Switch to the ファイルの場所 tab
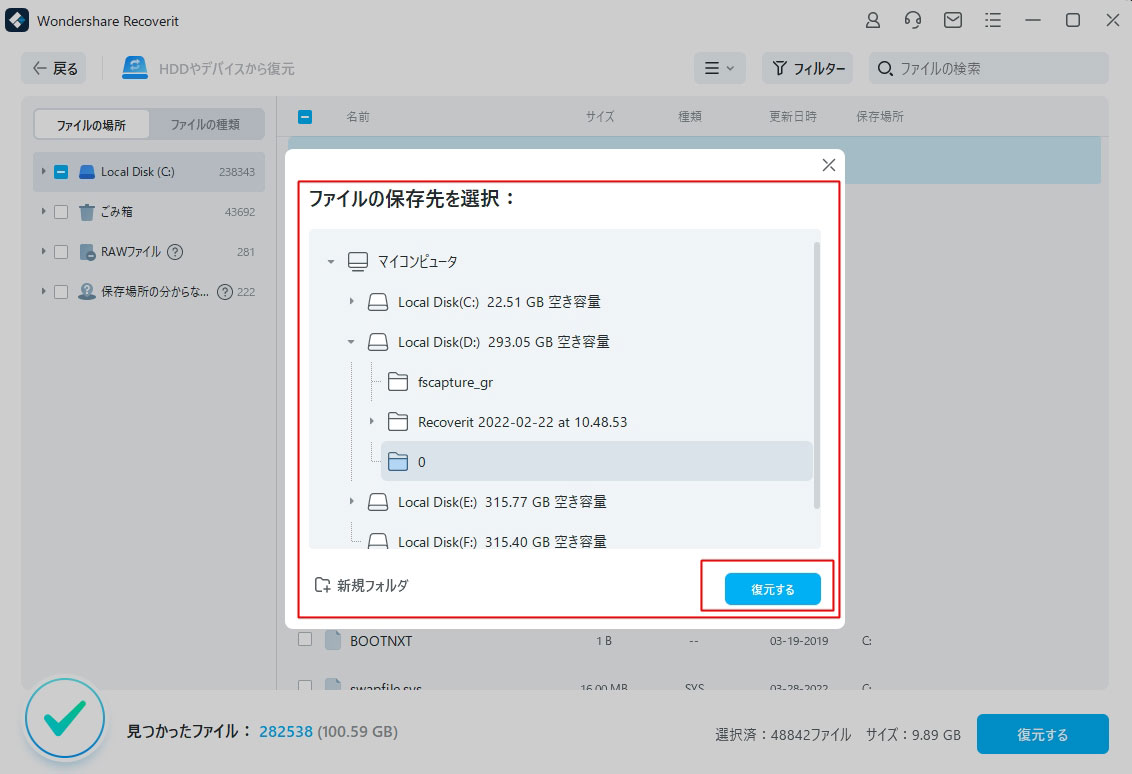Screen dimensions: 1132x774 (92, 125)
